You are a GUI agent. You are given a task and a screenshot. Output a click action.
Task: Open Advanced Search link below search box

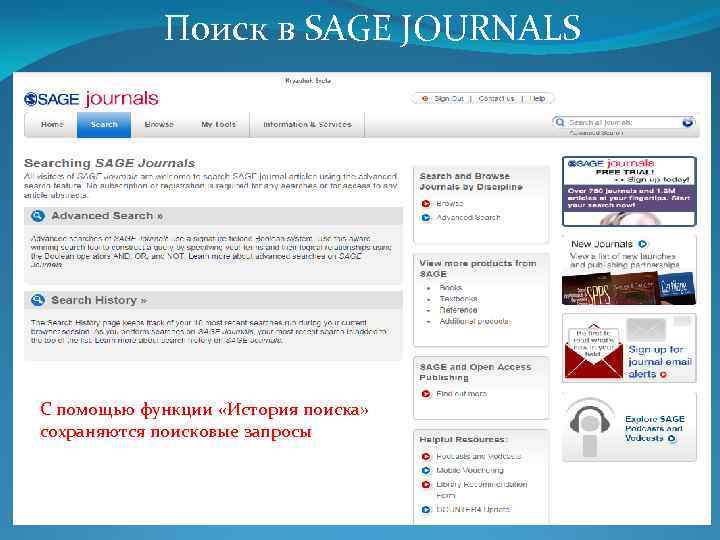point(596,133)
